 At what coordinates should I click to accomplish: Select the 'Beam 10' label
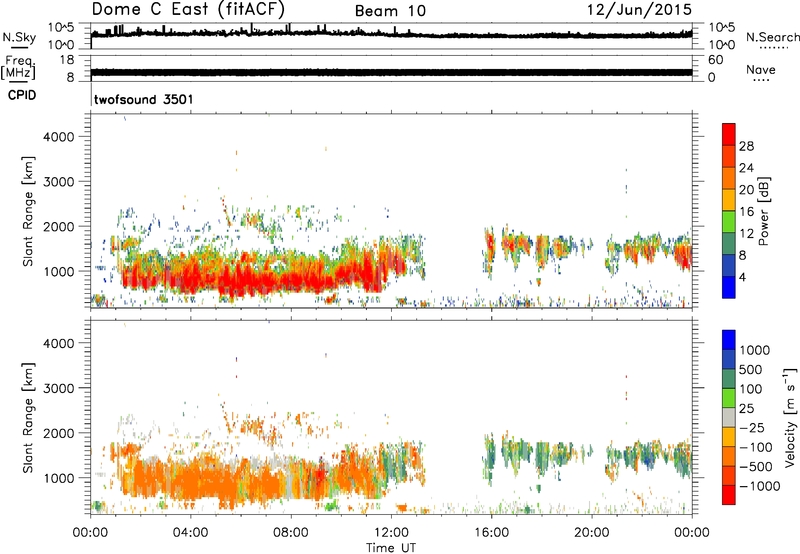(x=390, y=11)
